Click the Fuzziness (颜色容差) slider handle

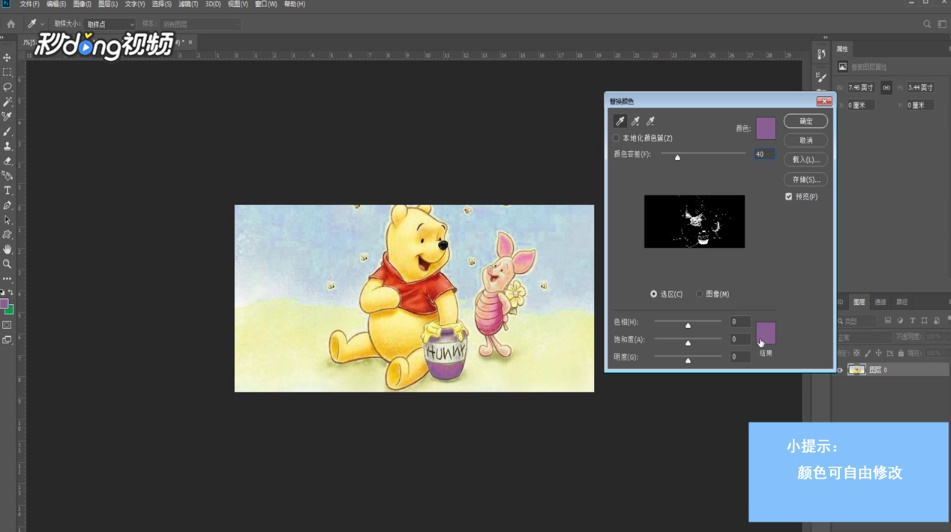click(677, 157)
